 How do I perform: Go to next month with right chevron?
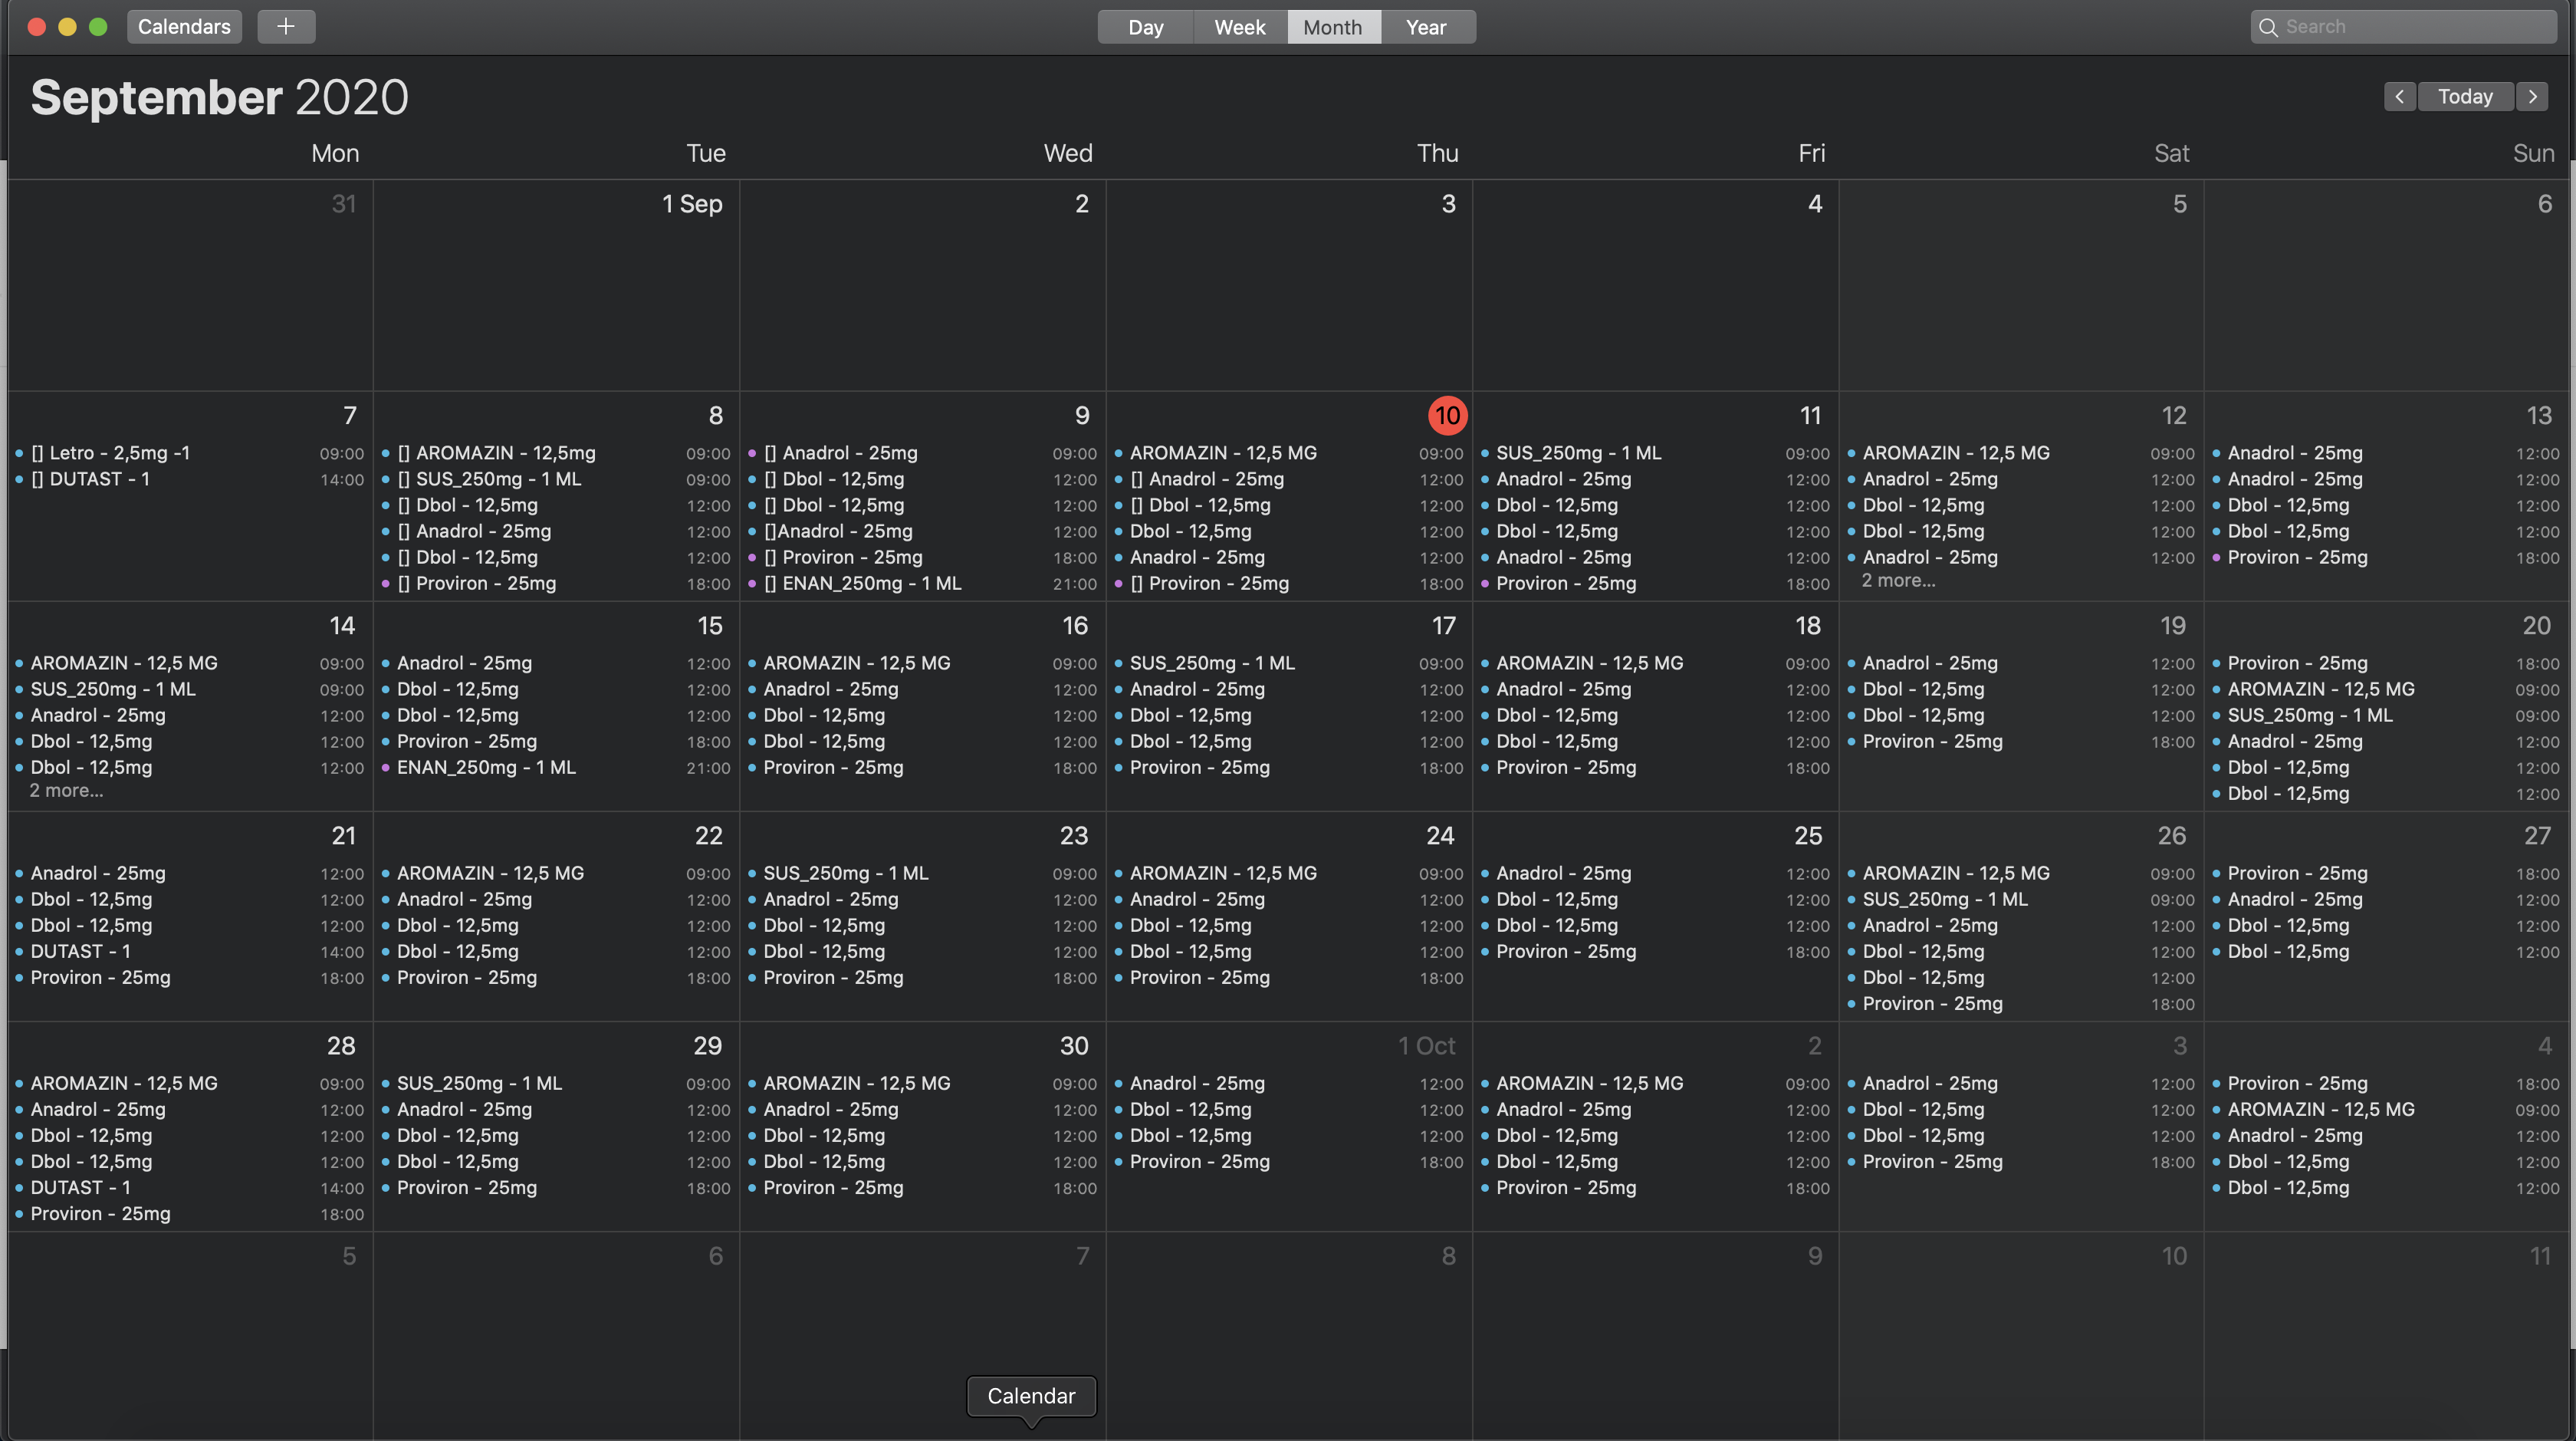2532,97
